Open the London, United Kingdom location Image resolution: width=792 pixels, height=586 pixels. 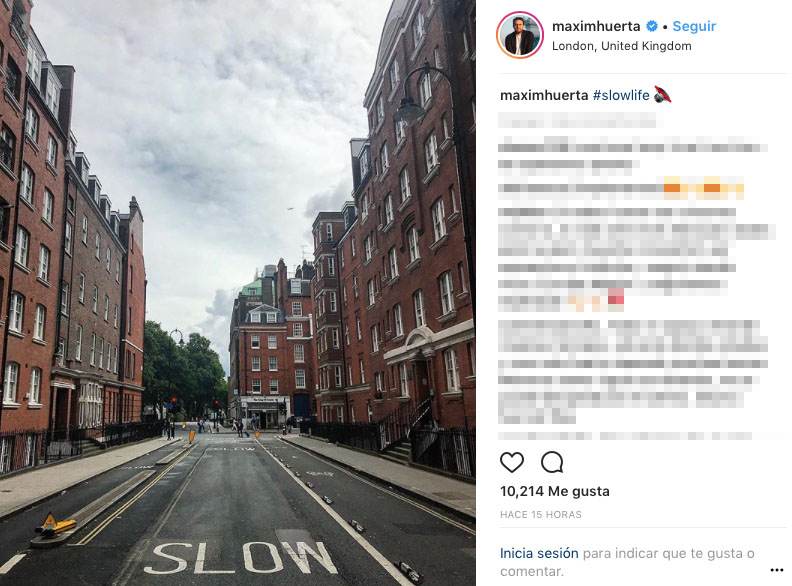pos(621,46)
